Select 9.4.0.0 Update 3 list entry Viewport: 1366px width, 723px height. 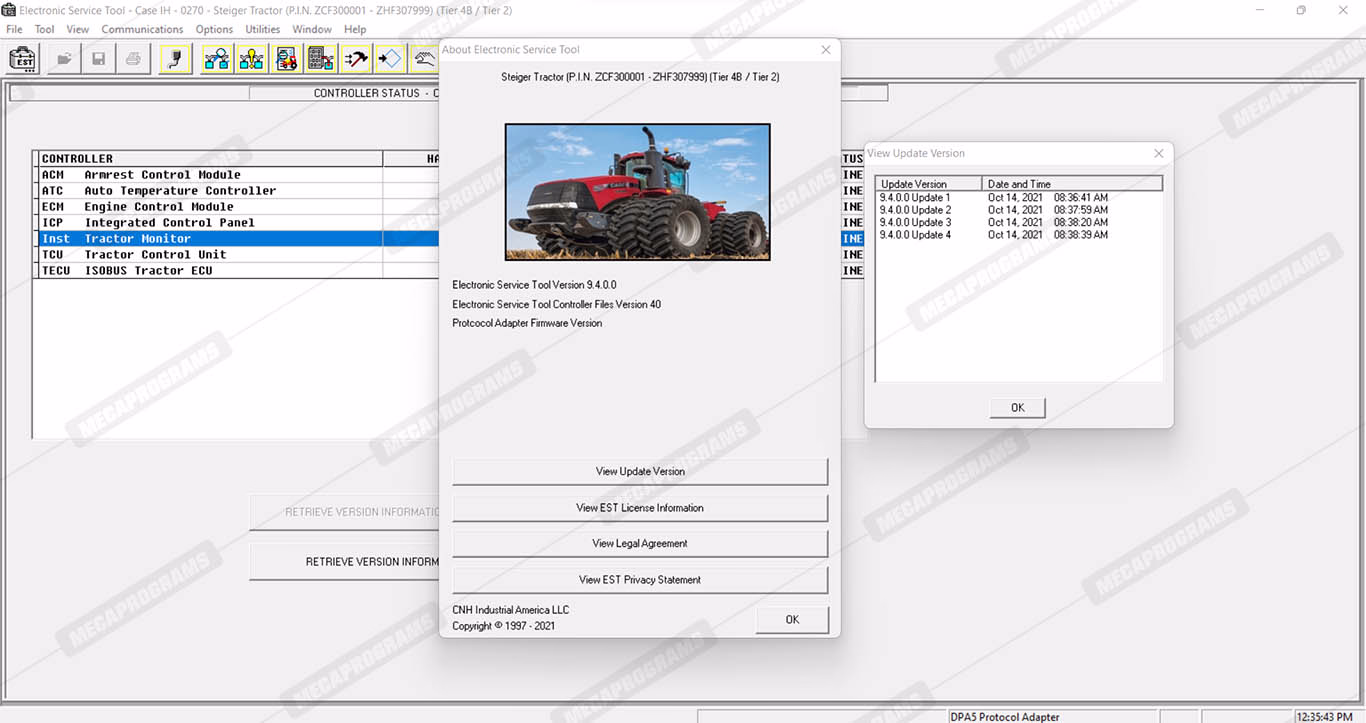pos(915,222)
